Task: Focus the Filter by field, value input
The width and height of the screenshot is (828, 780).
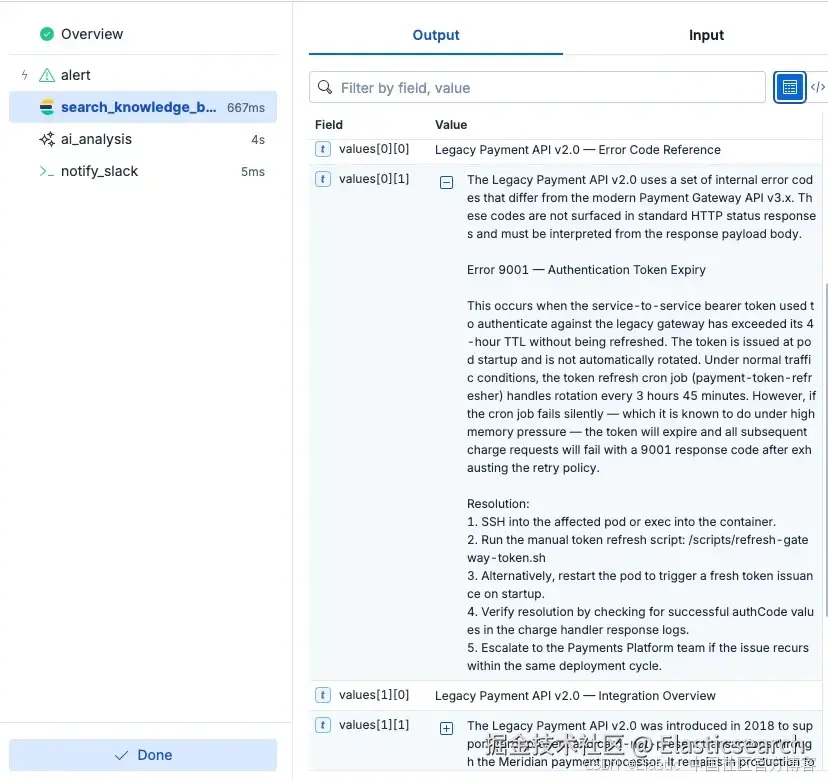Action: (537, 87)
